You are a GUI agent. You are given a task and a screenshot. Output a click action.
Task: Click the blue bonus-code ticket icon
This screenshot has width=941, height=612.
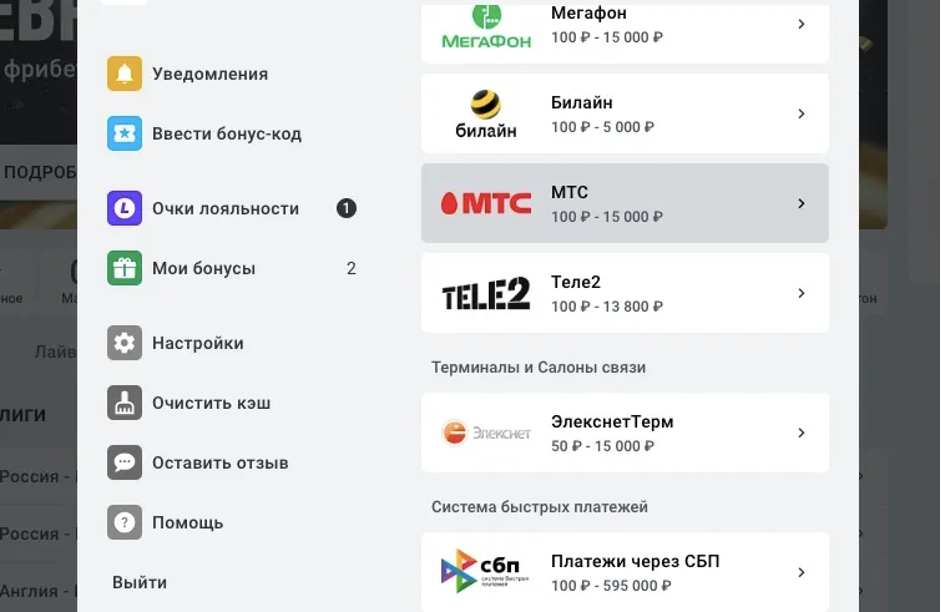point(125,134)
